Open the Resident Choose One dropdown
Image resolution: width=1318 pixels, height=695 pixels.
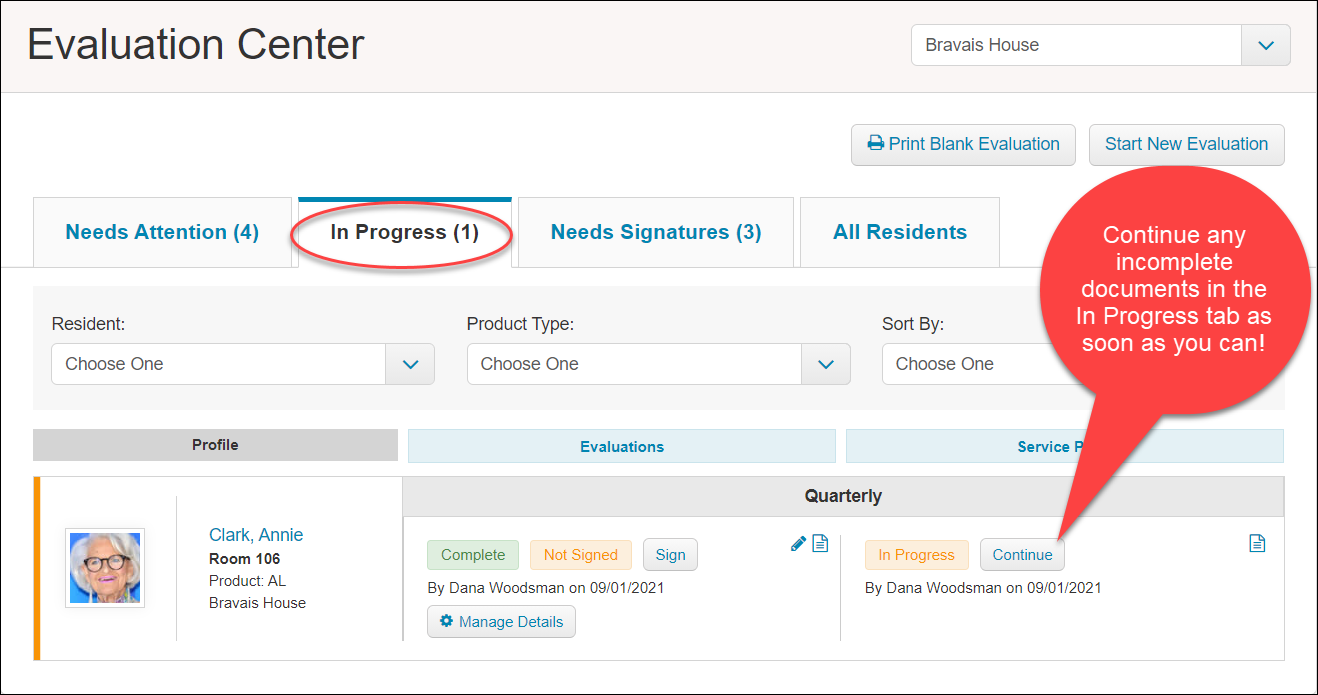click(x=243, y=364)
